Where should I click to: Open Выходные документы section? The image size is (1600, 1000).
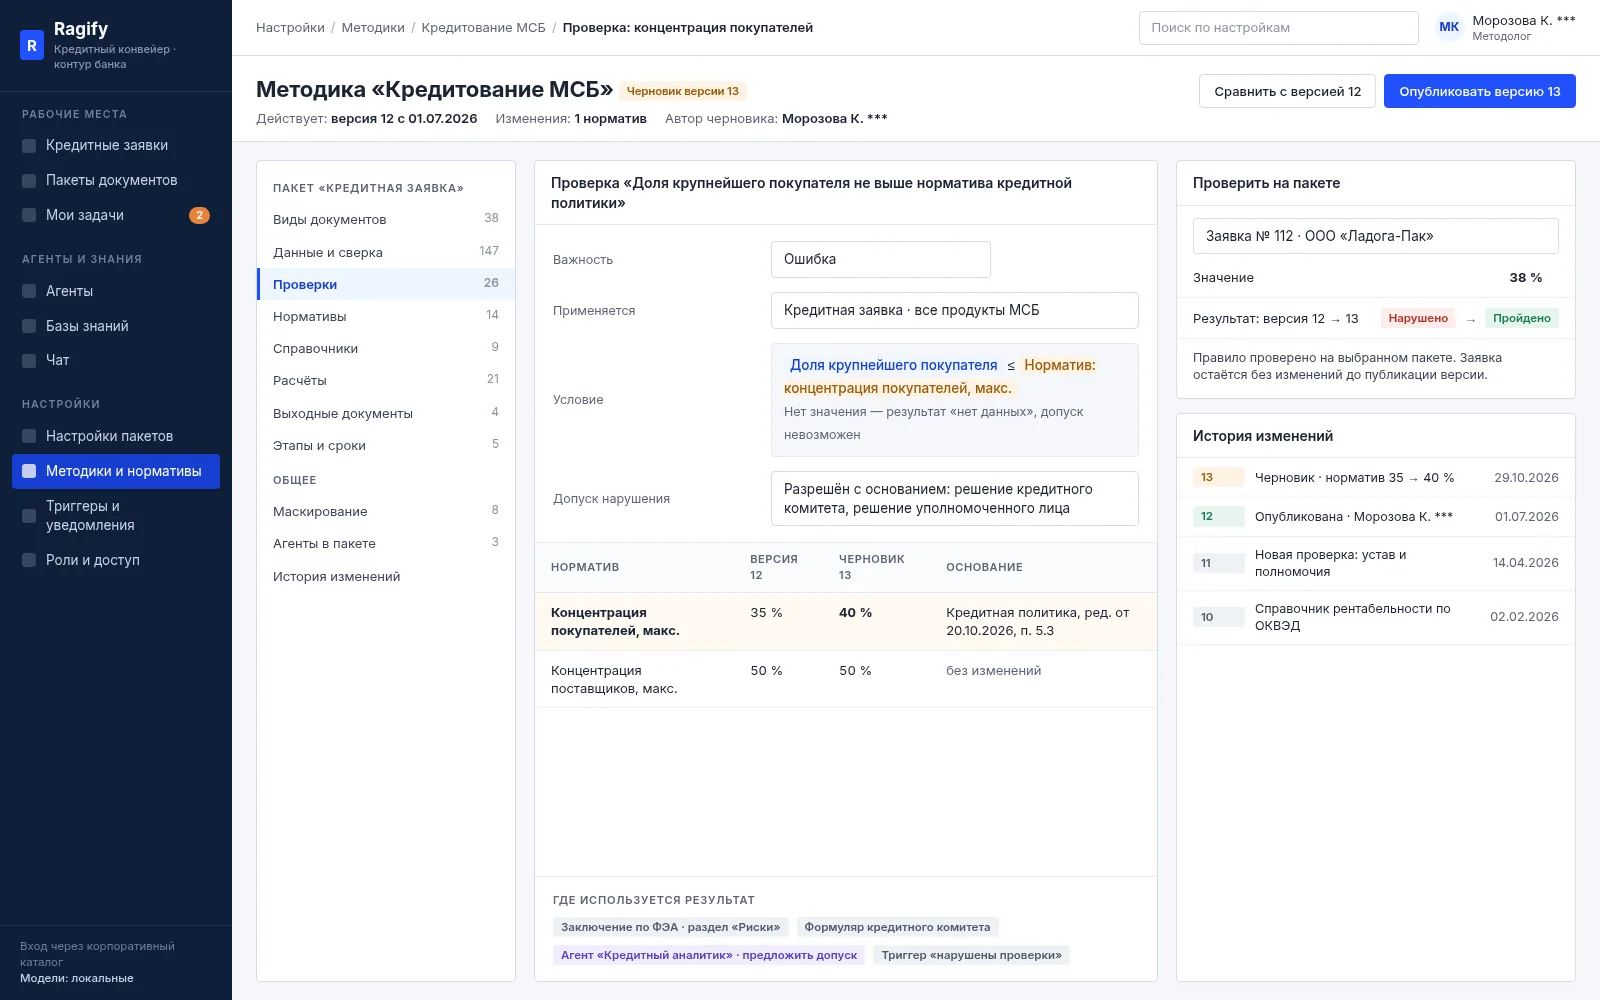[386, 413]
